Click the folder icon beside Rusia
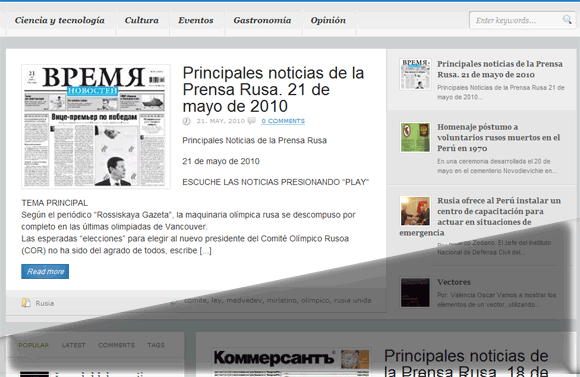580x377 pixels. (26, 303)
